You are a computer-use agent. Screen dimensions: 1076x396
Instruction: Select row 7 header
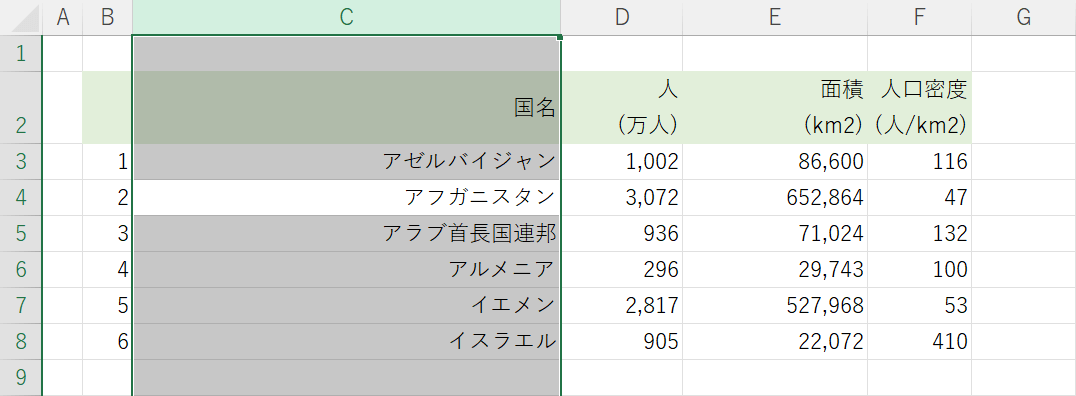tap(21, 305)
